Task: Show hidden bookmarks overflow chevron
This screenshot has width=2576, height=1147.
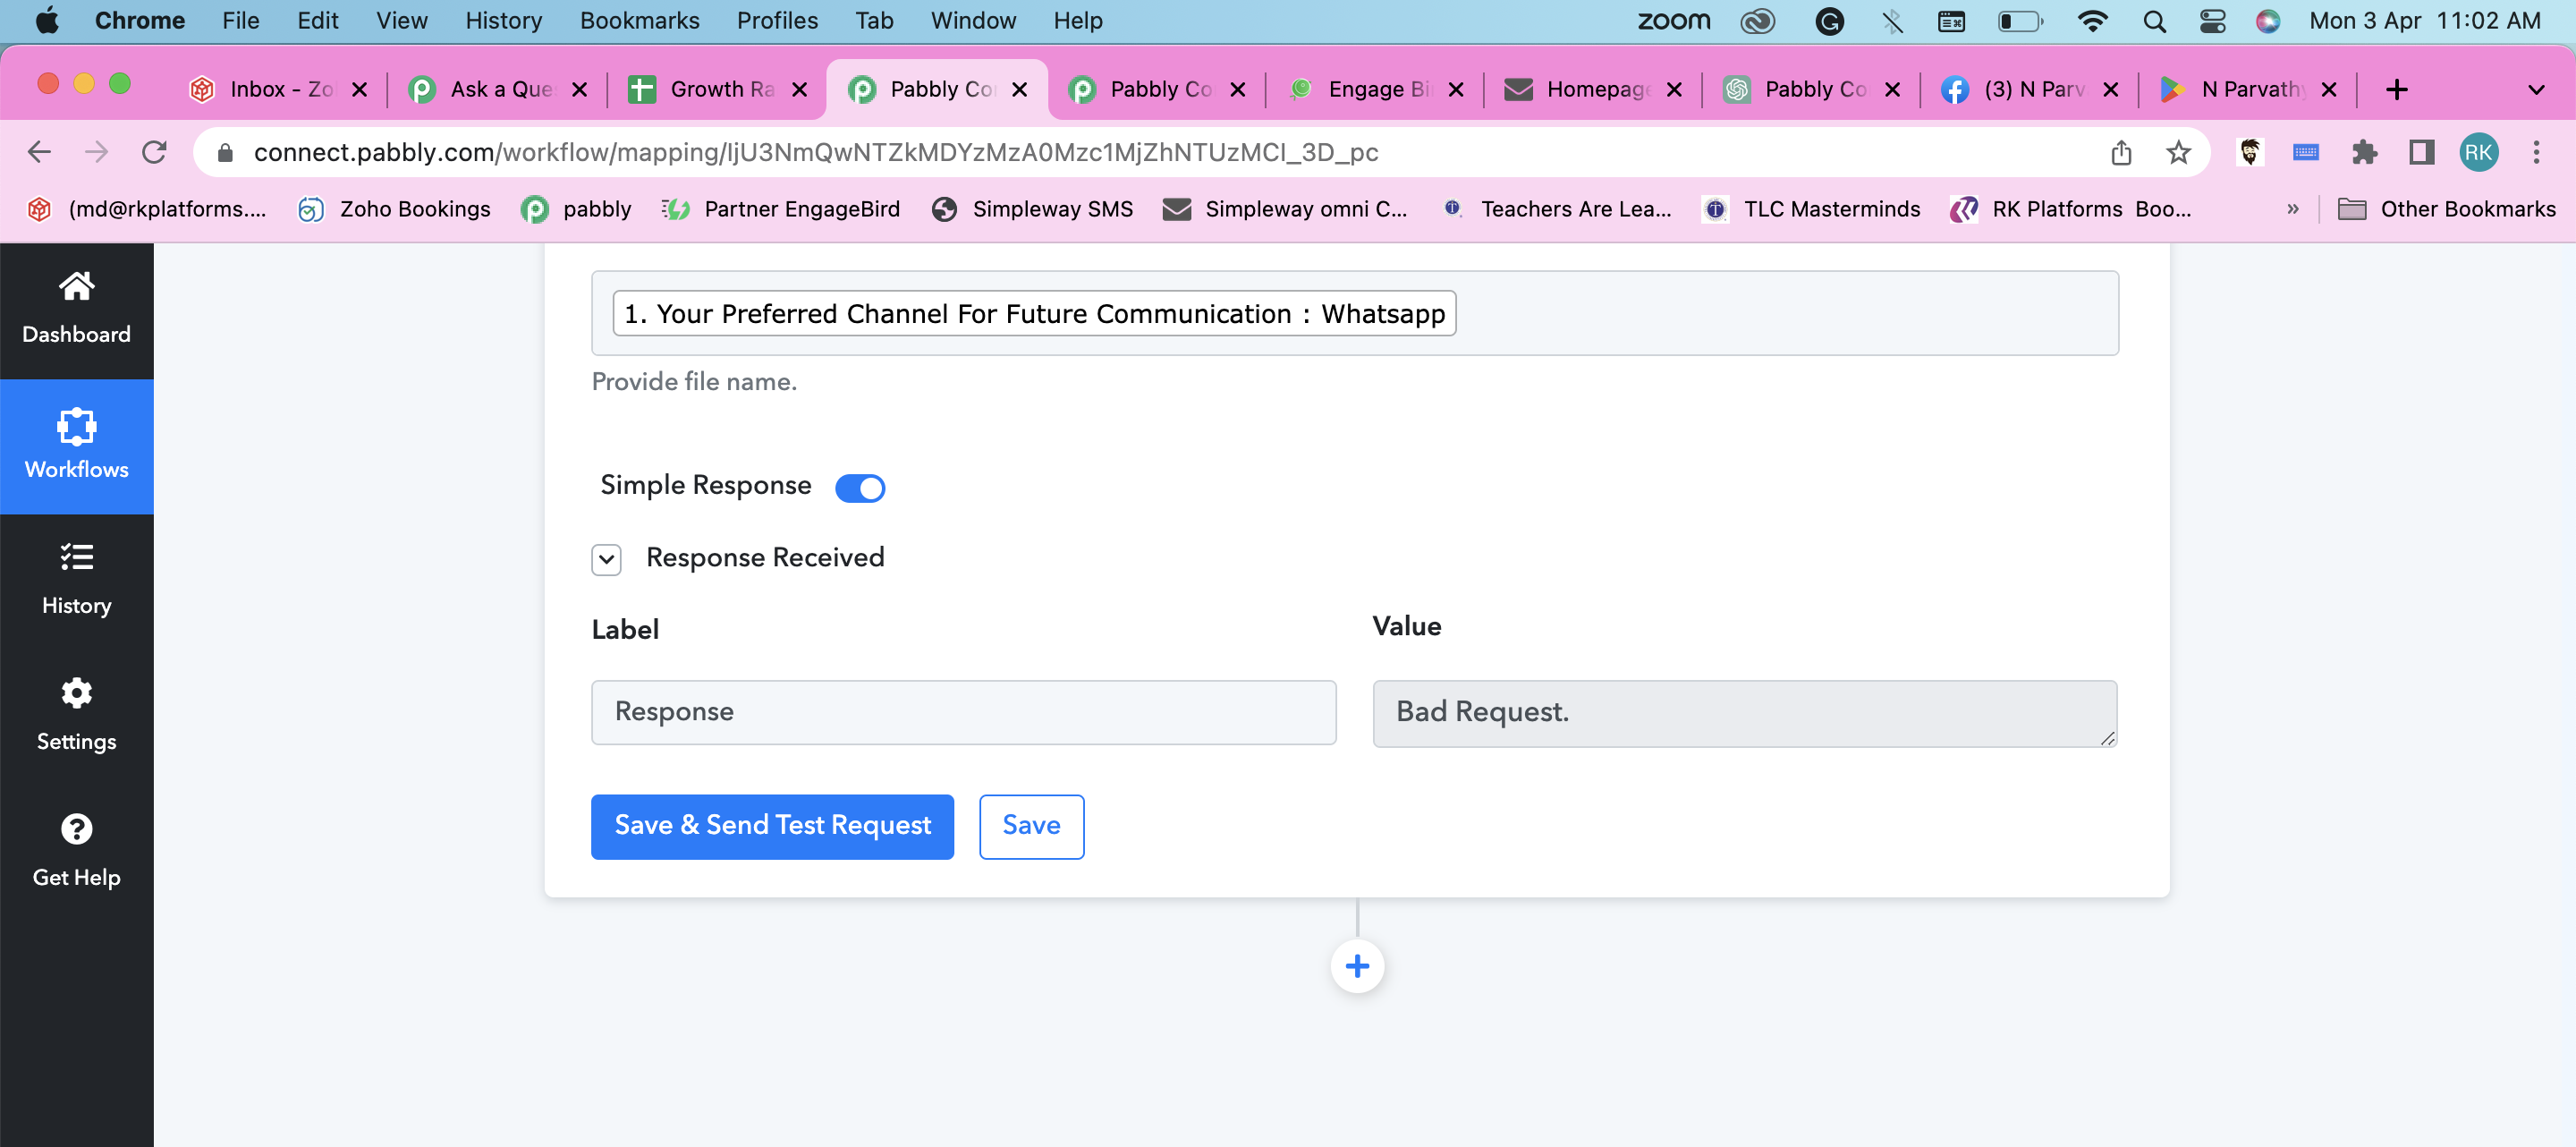Action: pyautogui.click(x=2293, y=209)
